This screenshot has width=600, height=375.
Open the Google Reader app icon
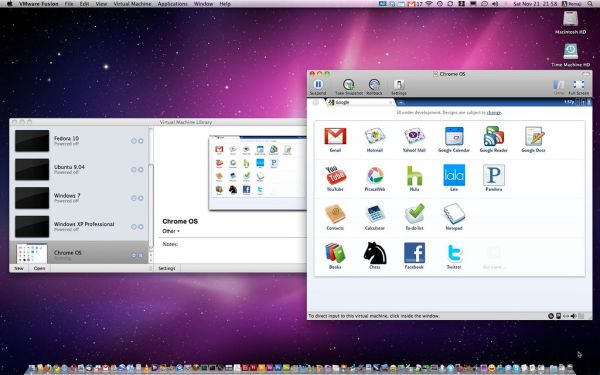tap(494, 140)
